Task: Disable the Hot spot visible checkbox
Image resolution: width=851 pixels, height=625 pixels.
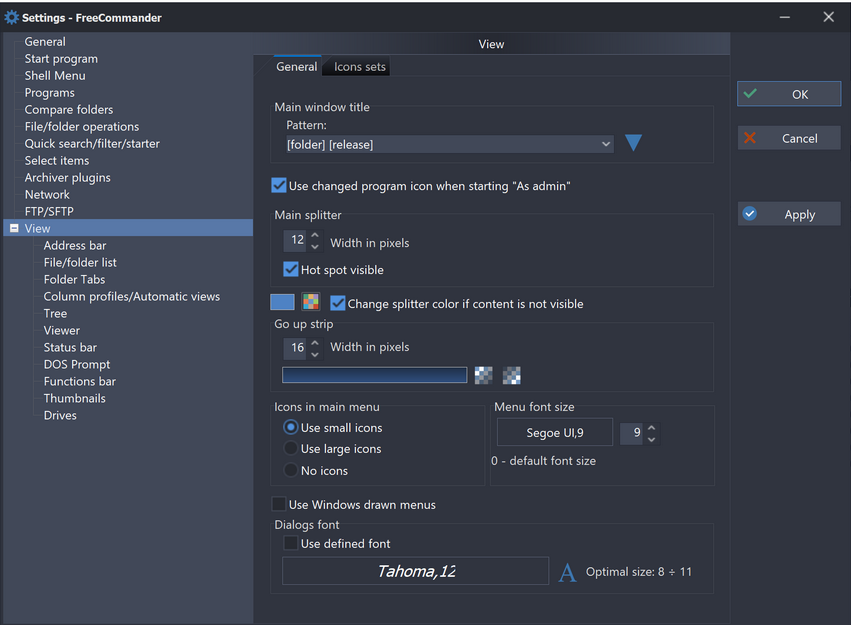Action: [x=291, y=269]
